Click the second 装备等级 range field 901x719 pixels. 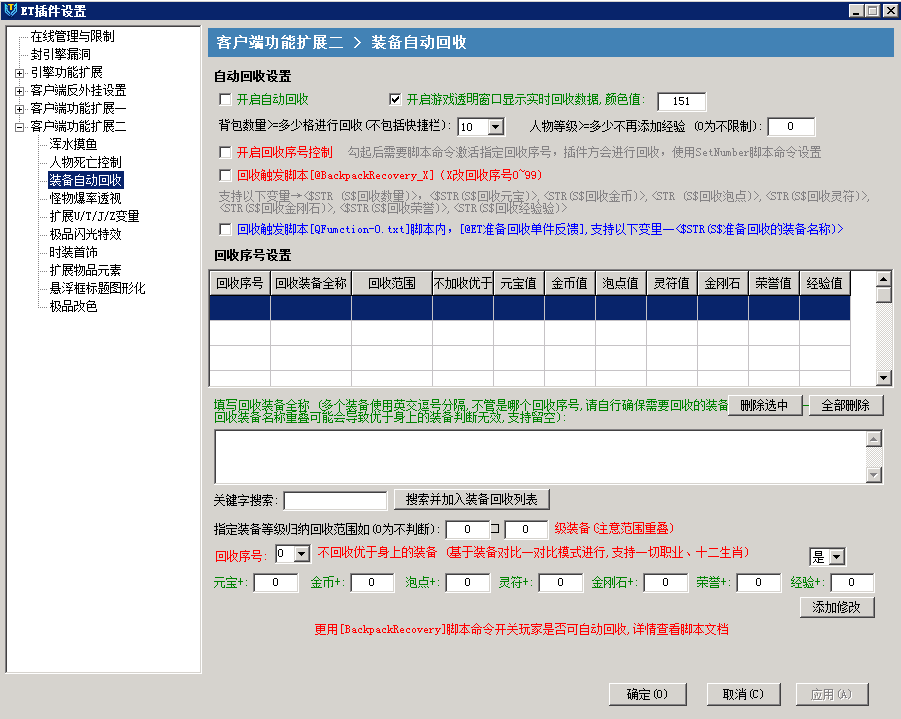point(526,529)
